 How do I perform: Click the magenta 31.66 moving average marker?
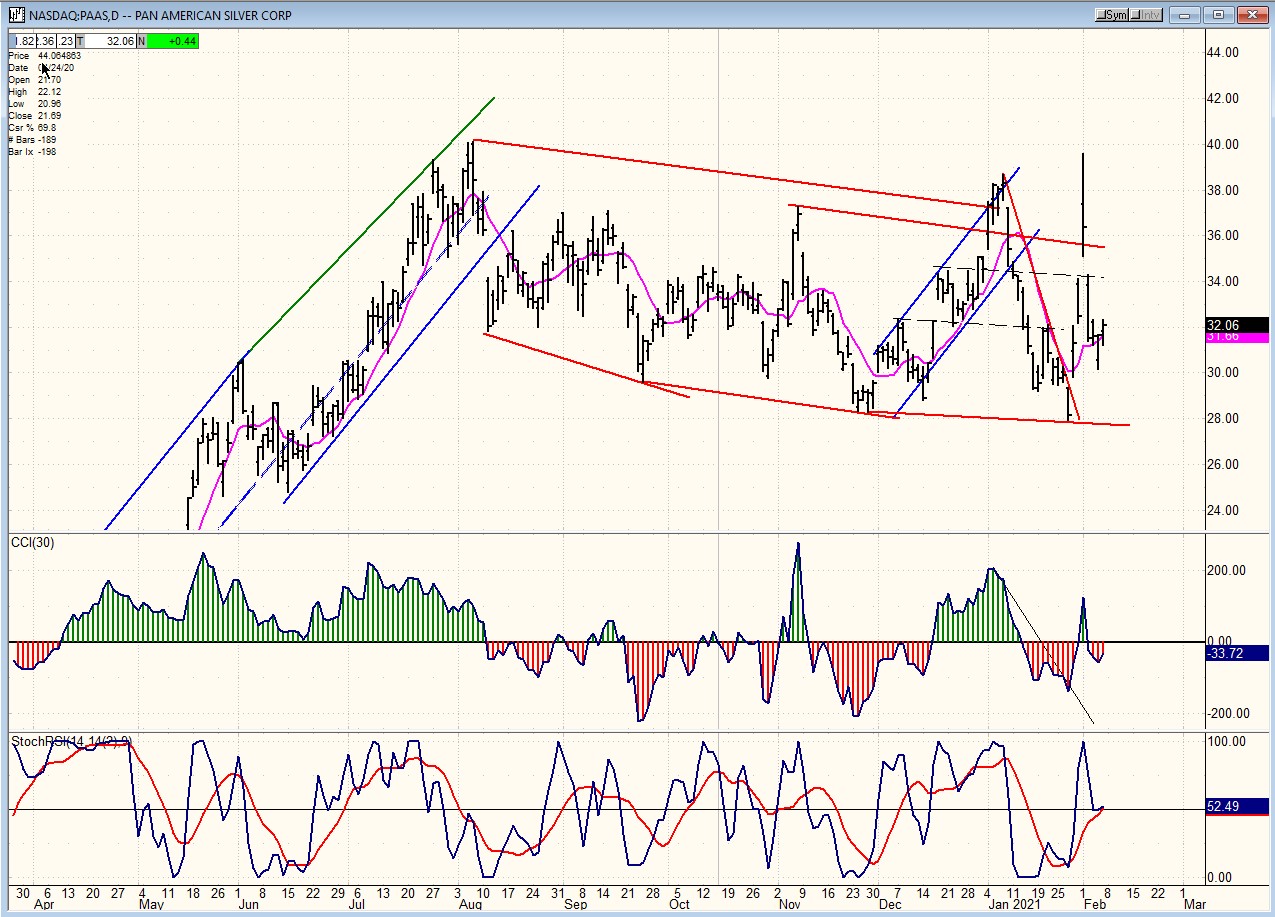(x=1236, y=338)
